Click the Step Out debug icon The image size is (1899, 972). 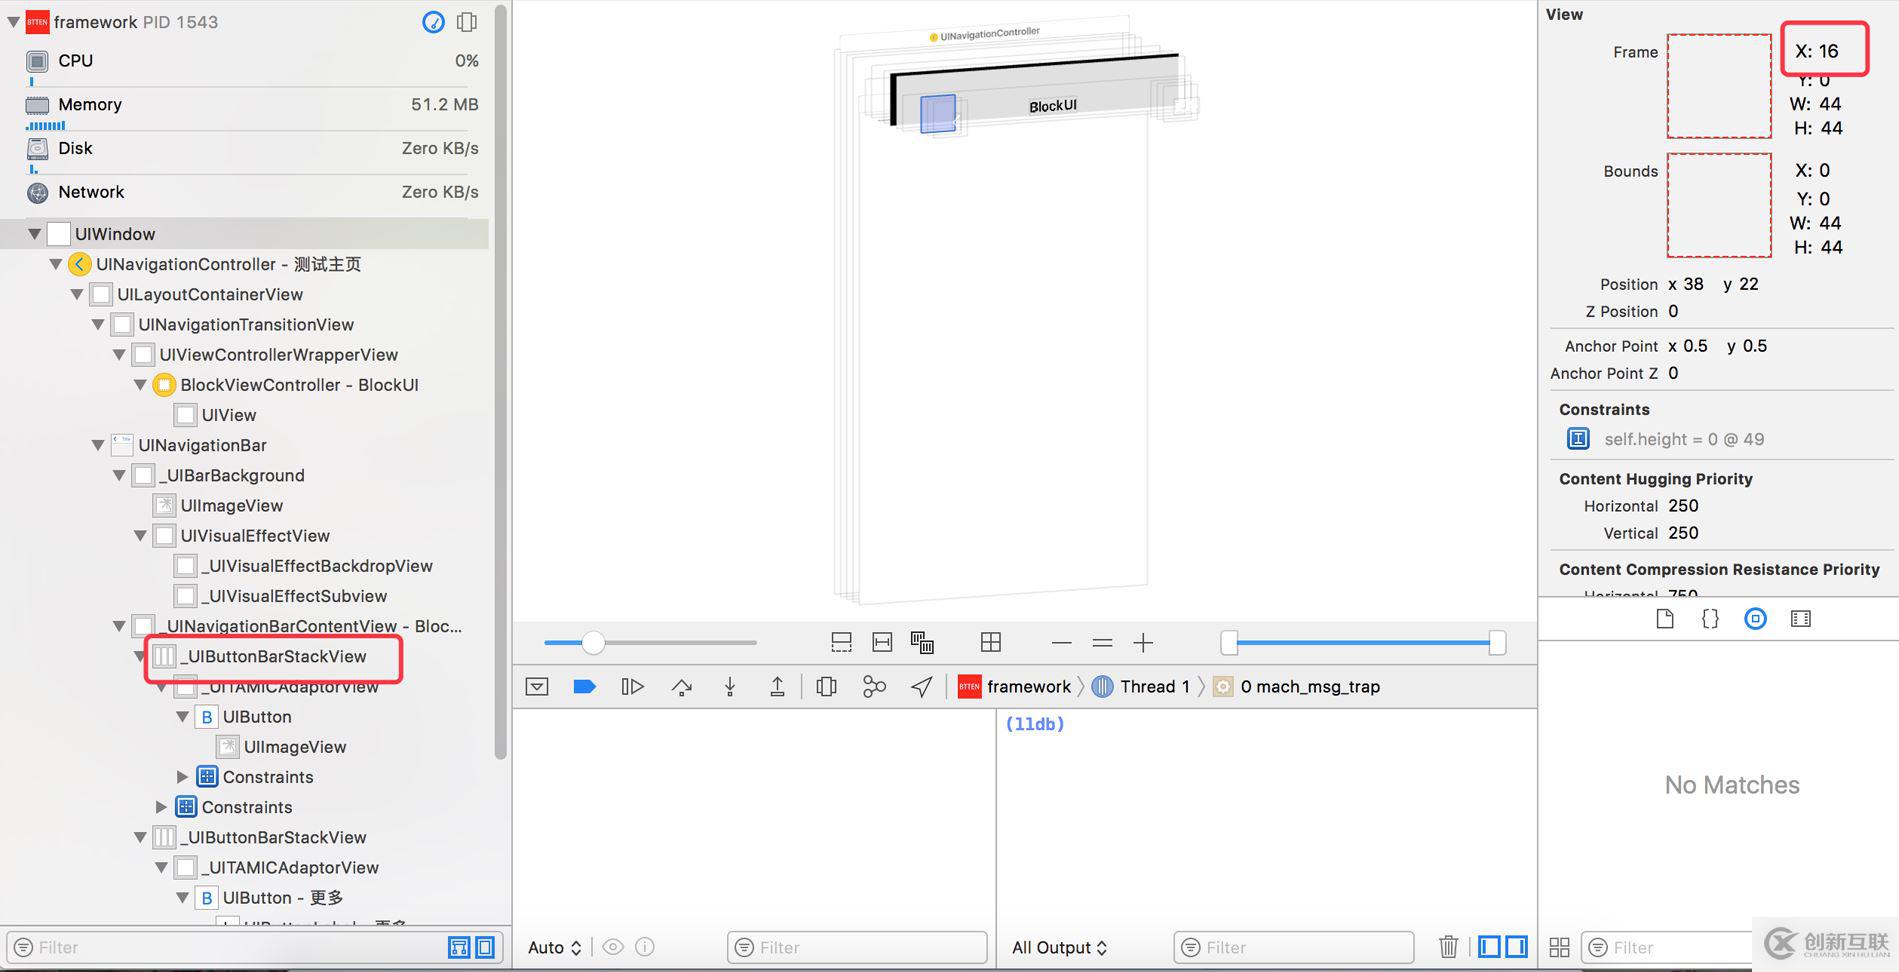[777, 687]
